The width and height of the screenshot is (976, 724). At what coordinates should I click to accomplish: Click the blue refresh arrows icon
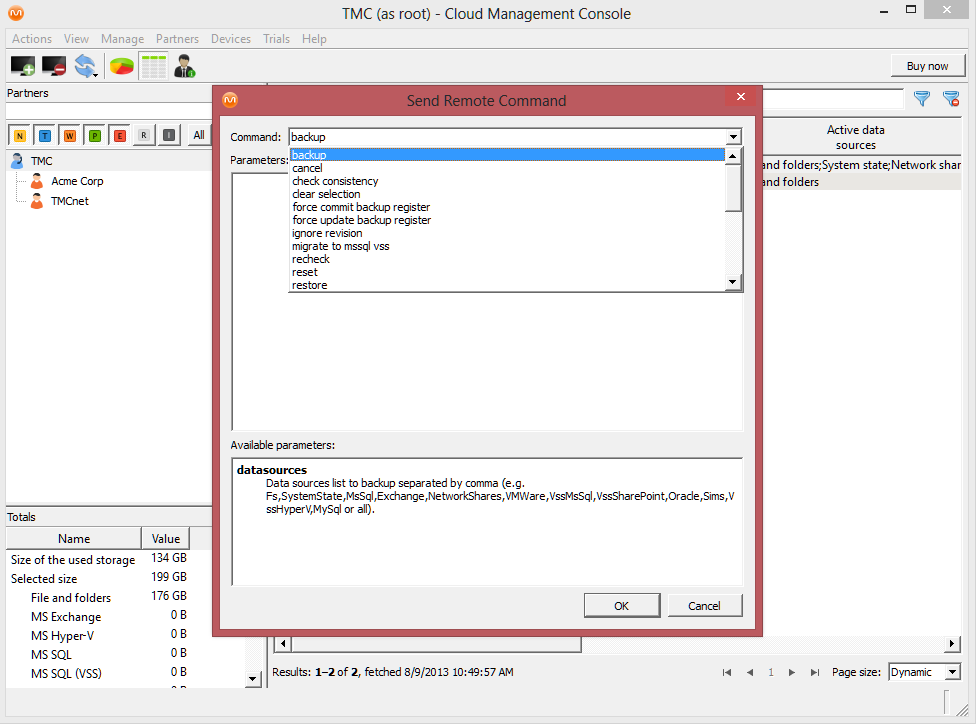[85, 66]
